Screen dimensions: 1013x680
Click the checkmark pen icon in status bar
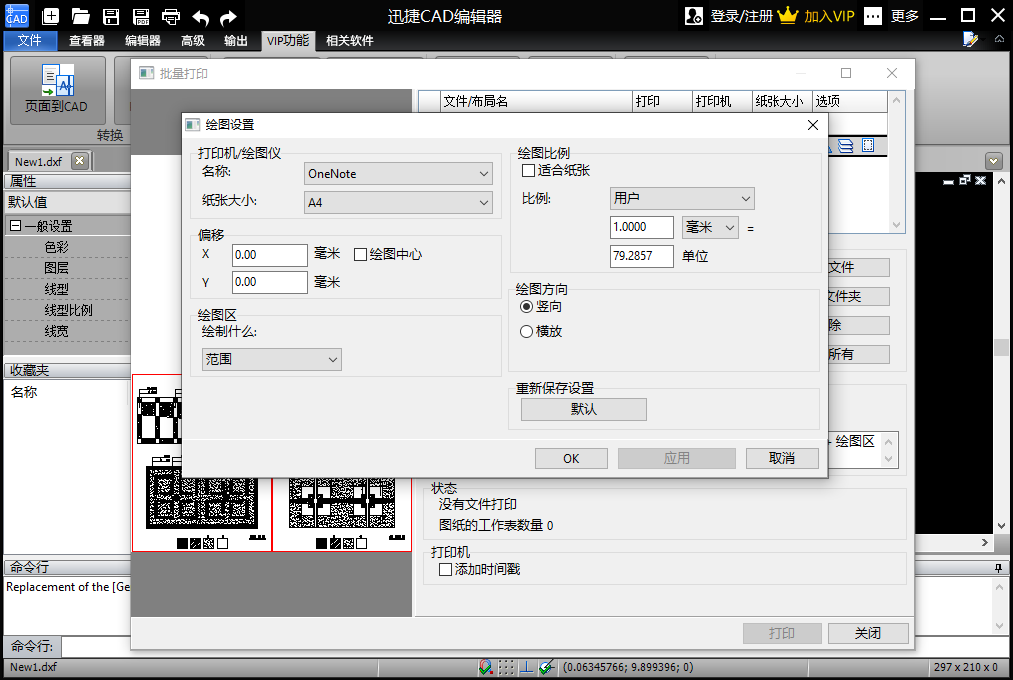pyautogui.click(x=547, y=667)
